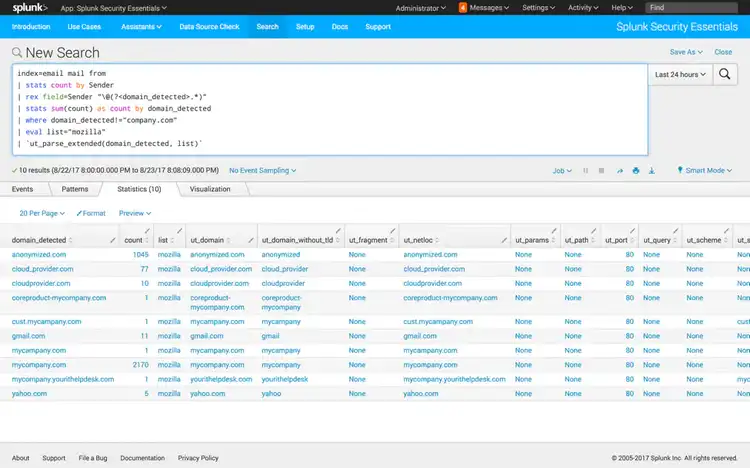The height and width of the screenshot is (468, 750).
Task: Pause the running search job
Action: [586, 171]
